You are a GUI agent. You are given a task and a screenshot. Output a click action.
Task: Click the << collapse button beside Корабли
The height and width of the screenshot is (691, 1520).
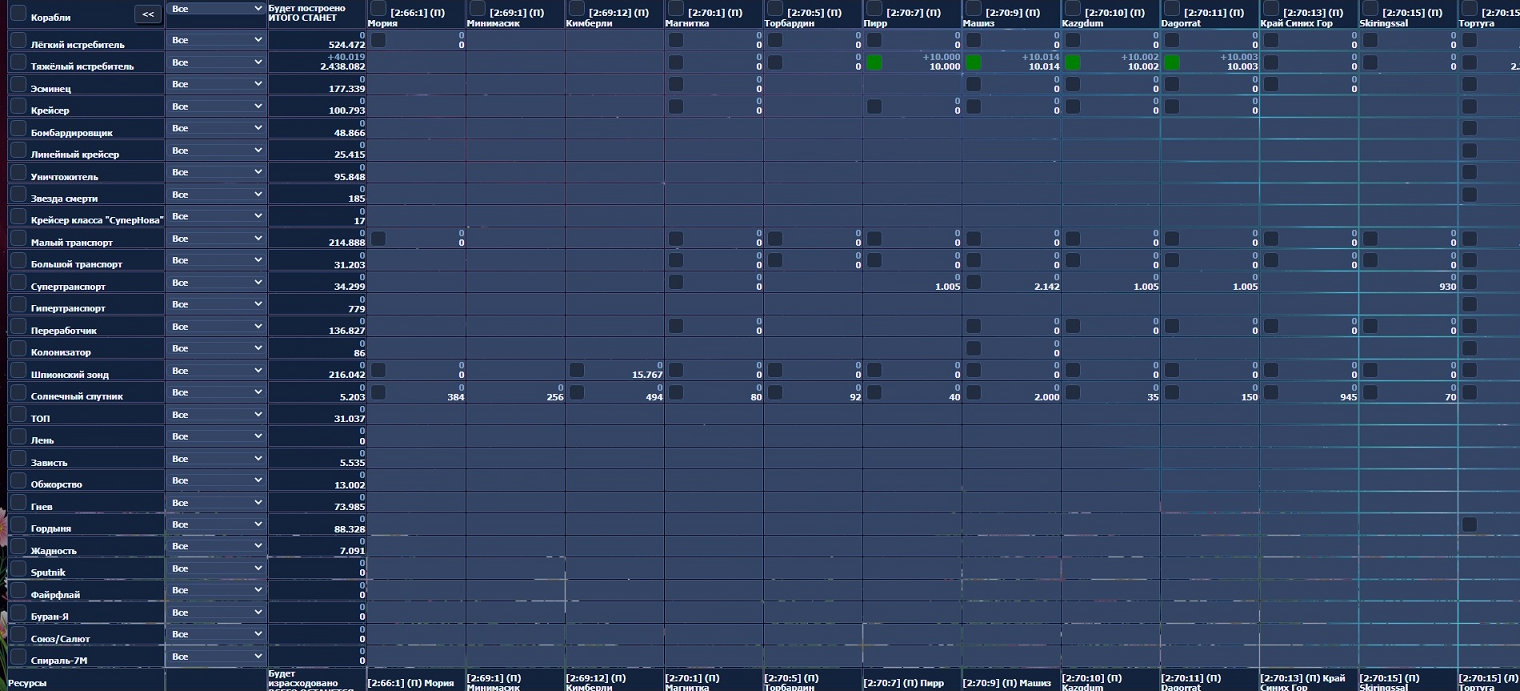point(148,14)
